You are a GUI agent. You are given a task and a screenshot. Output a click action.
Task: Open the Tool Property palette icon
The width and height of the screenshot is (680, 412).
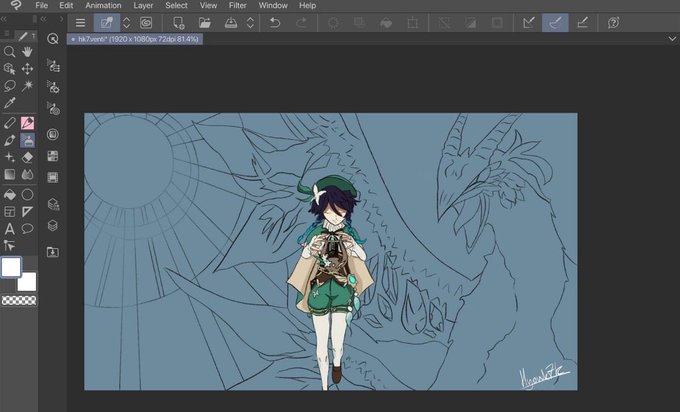pyautogui.click(x=53, y=87)
